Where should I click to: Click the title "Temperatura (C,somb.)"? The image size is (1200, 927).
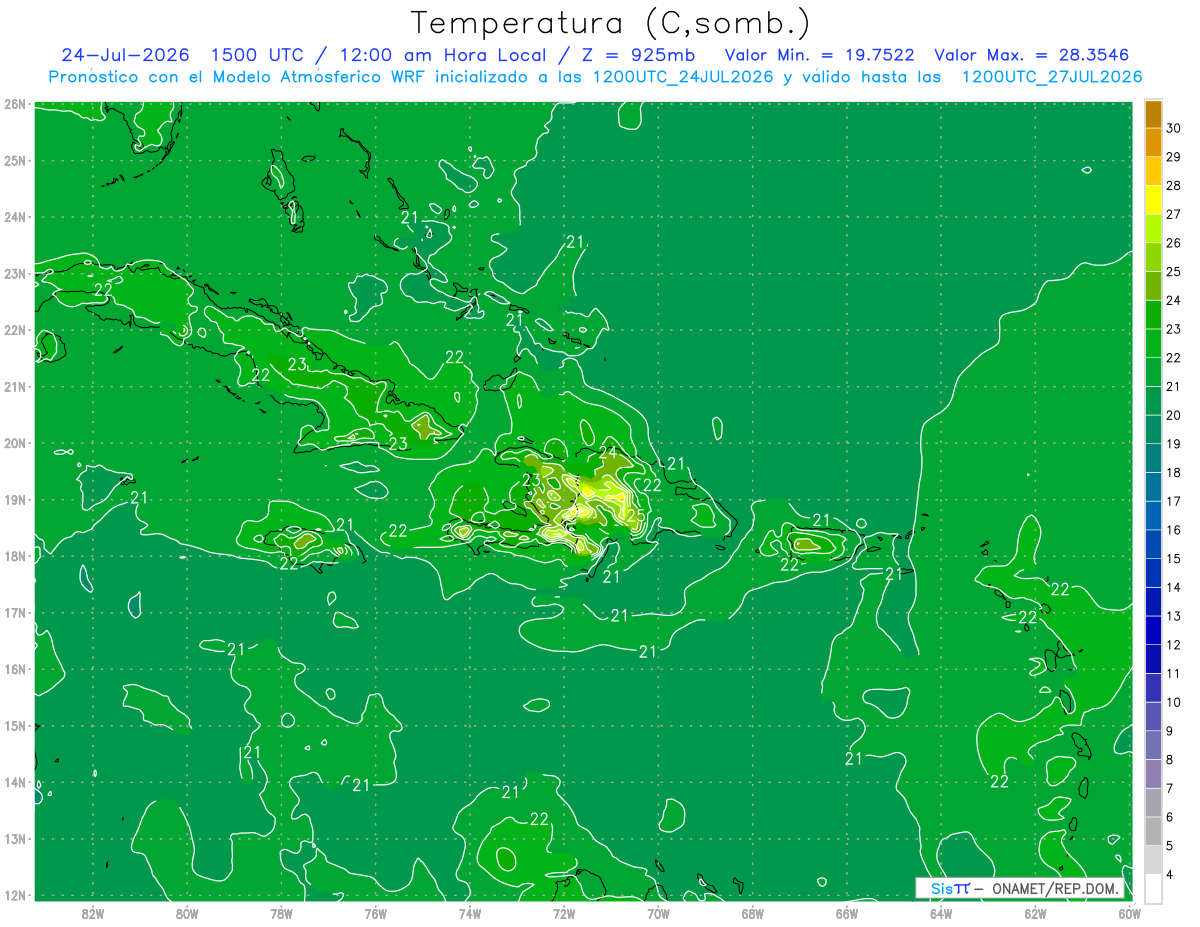point(611,23)
